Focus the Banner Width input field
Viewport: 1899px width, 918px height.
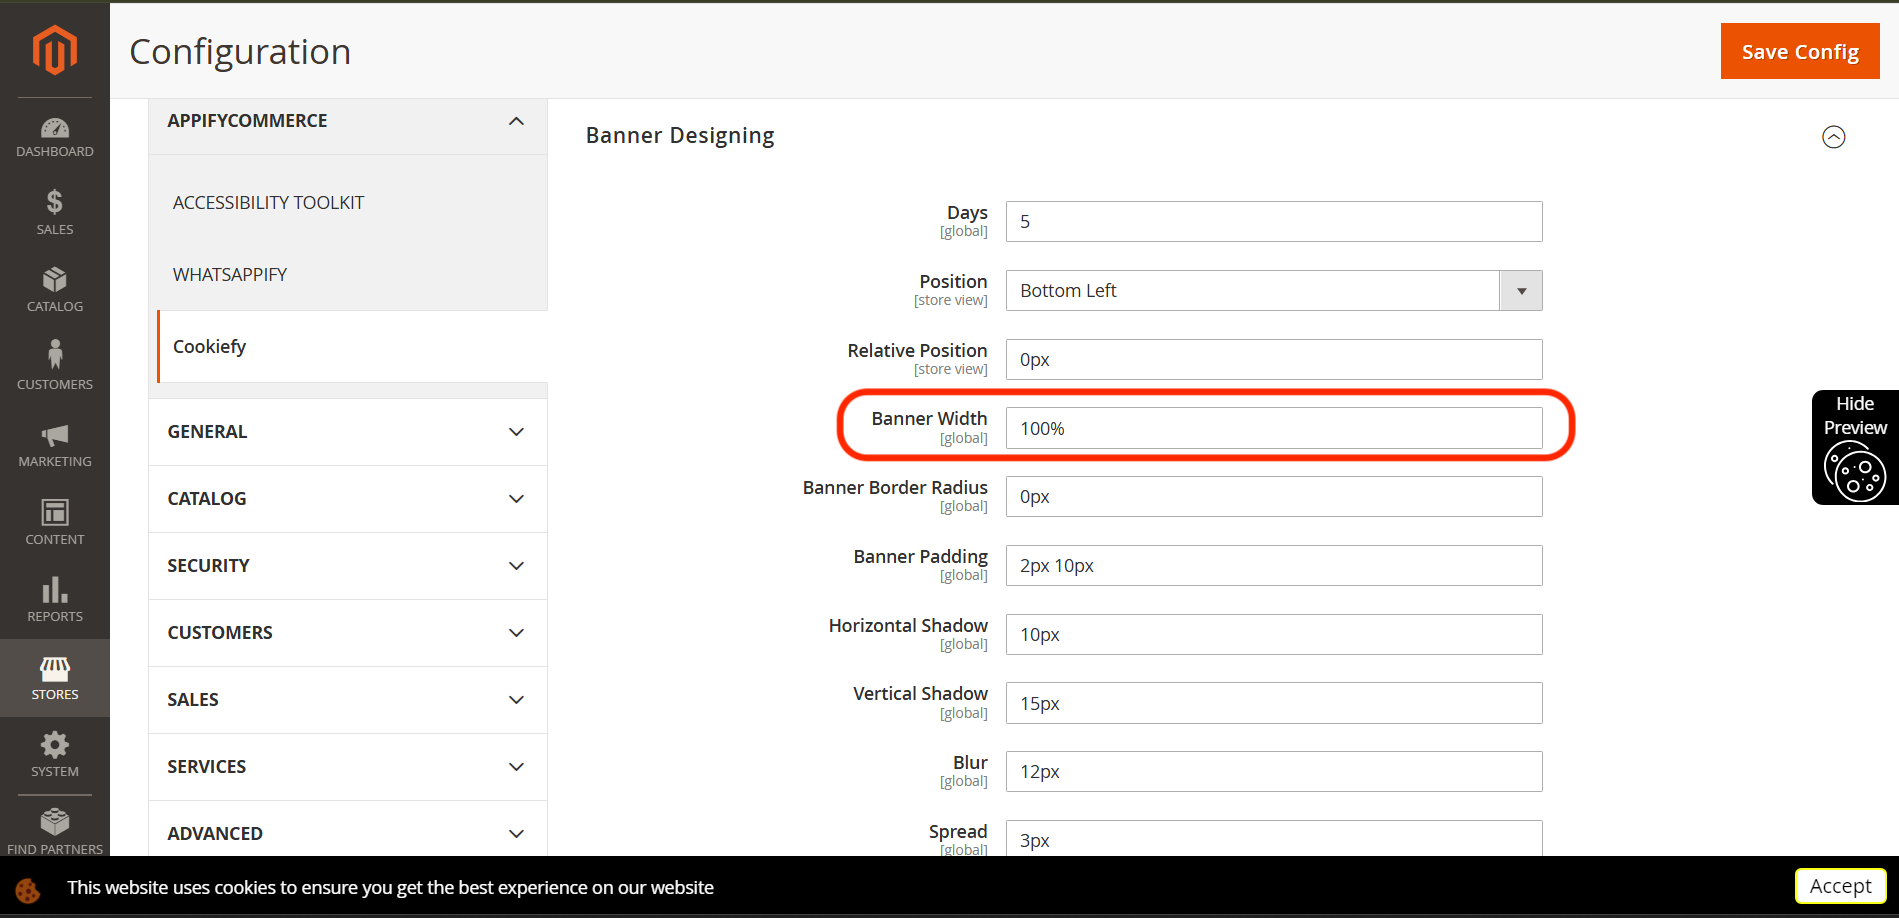[x=1274, y=428]
